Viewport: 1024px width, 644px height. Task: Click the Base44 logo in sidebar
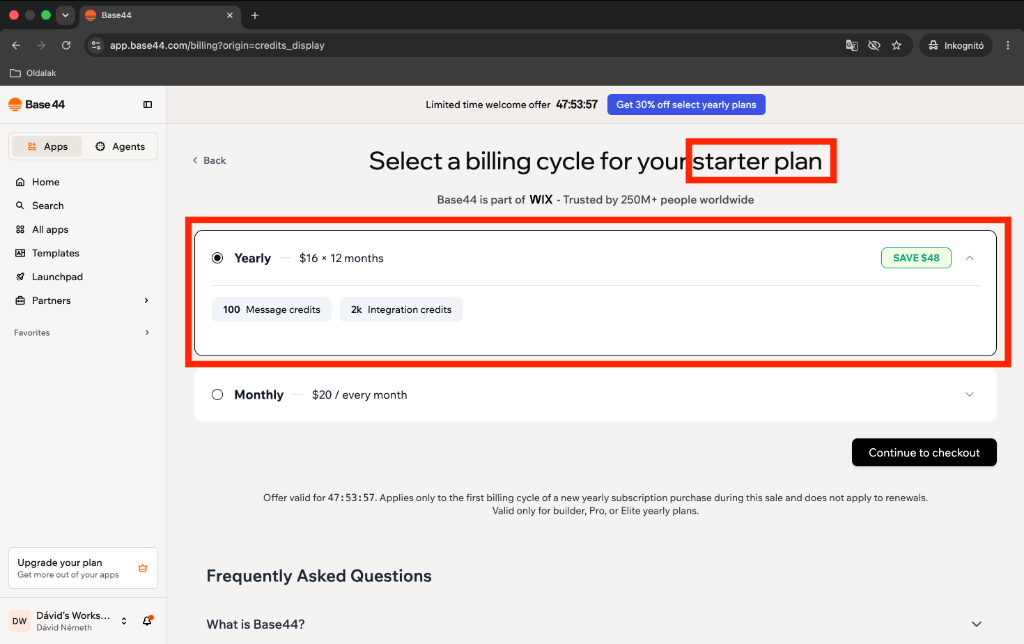37,105
